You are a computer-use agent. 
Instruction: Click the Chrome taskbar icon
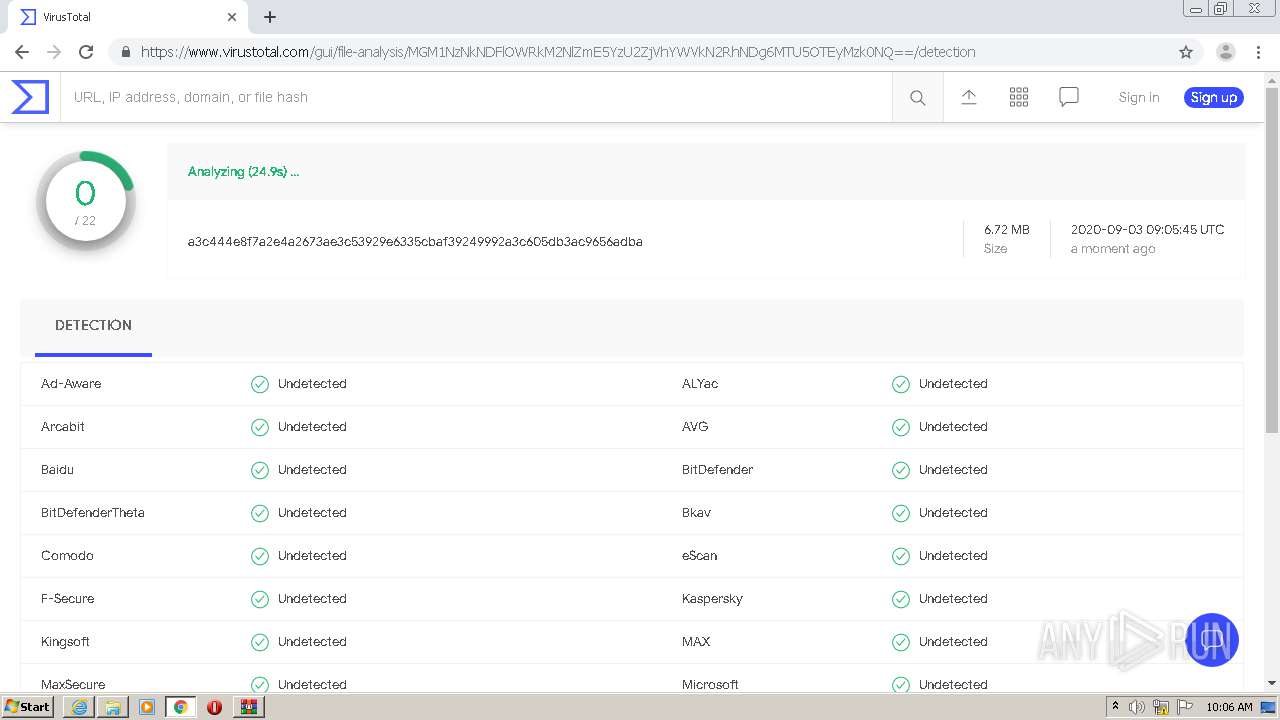coord(181,707)
